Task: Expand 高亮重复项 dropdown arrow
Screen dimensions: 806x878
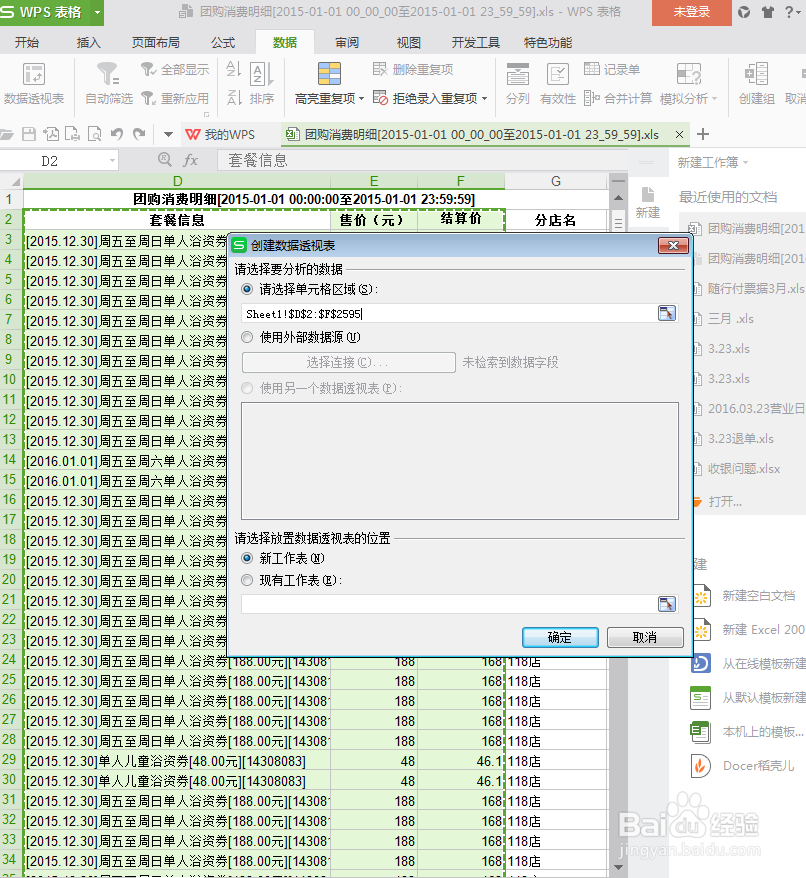Action: pos(361,99)
